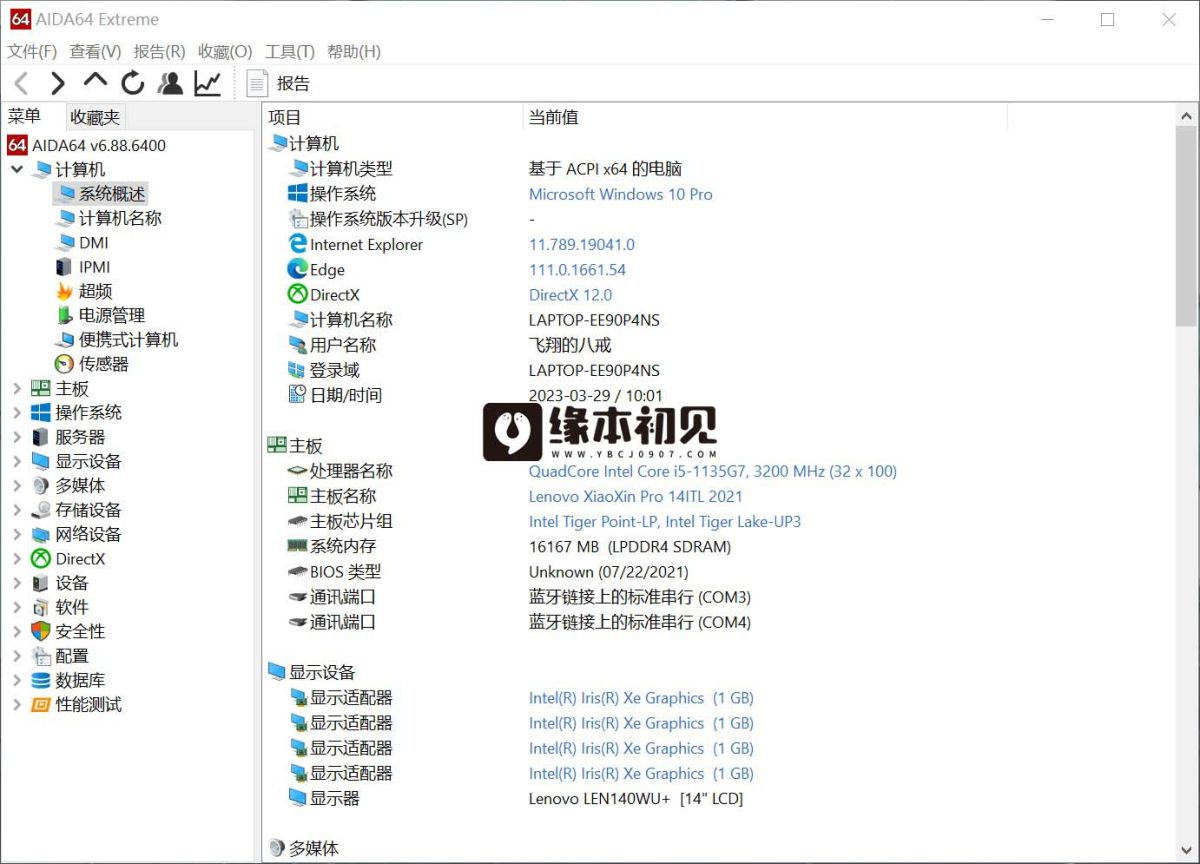Click the 超频 flame icon
The height and width of the screenshot is (864, 1200).
click(64, 291)
